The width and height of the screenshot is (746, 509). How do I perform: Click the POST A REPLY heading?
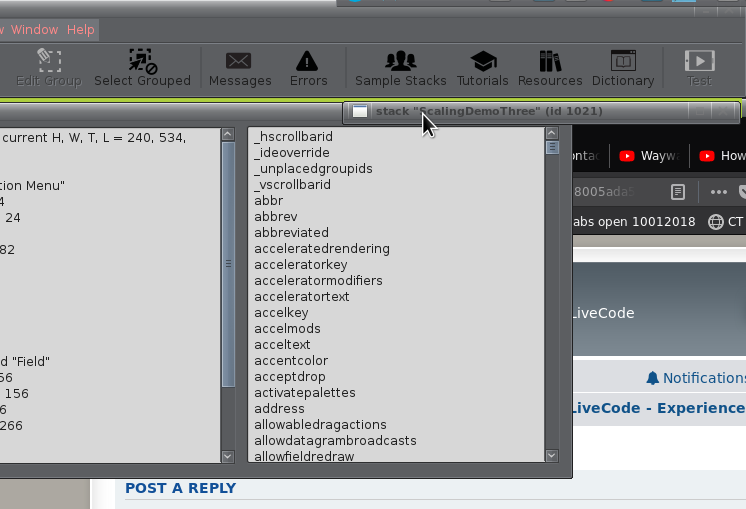pyautogui.click(x=180, y=489)
